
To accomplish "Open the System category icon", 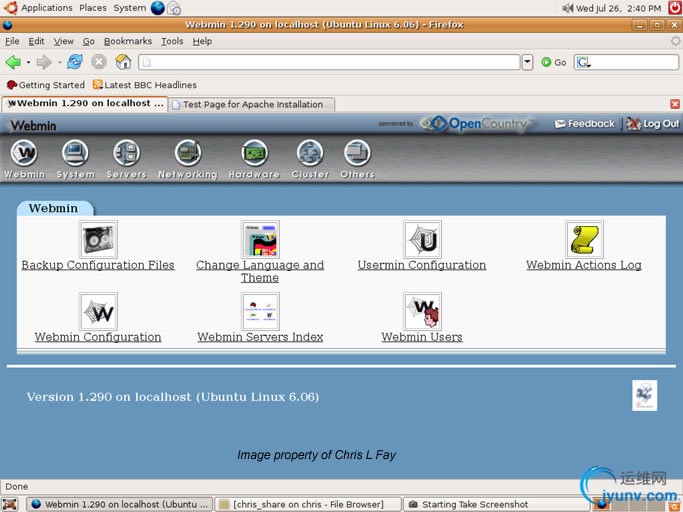I will click(75, 153).
